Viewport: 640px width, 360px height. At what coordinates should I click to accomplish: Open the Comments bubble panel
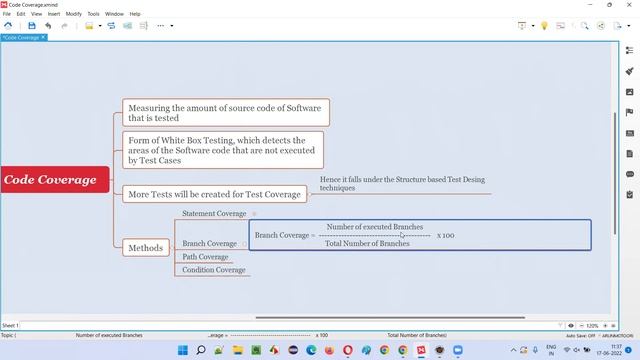coord(629,174)
